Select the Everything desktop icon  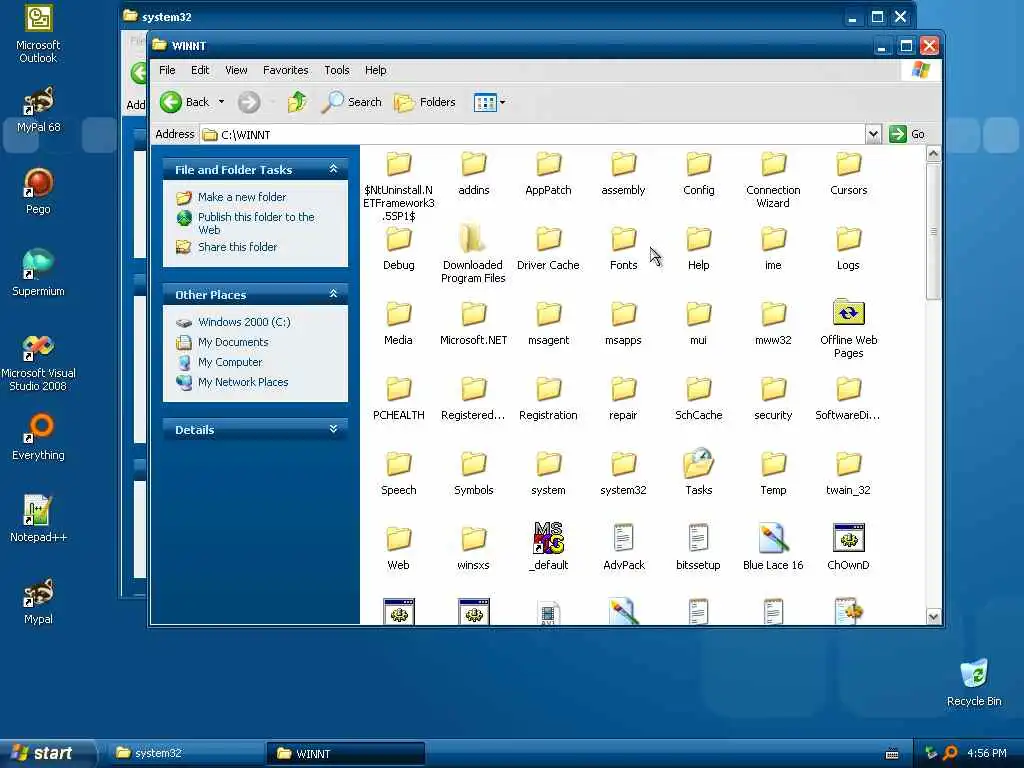38,437
